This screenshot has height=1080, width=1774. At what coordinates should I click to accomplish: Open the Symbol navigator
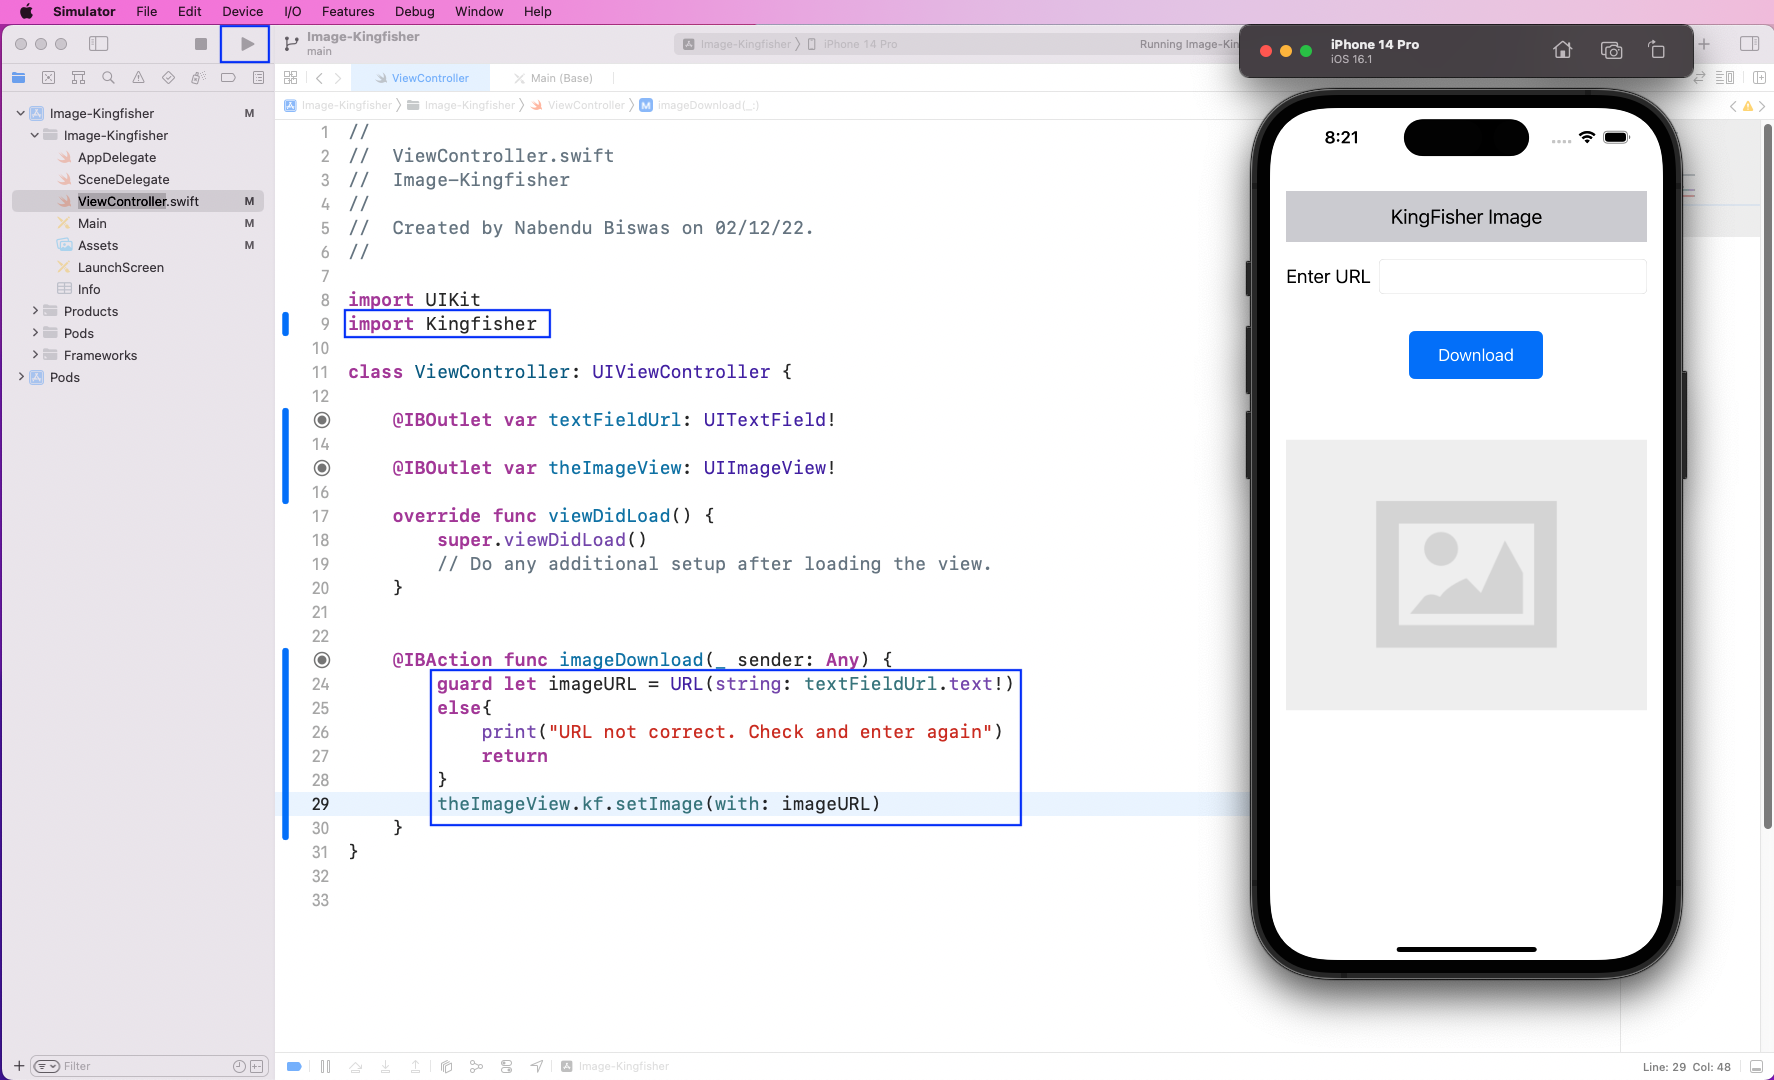pos(78,78)
